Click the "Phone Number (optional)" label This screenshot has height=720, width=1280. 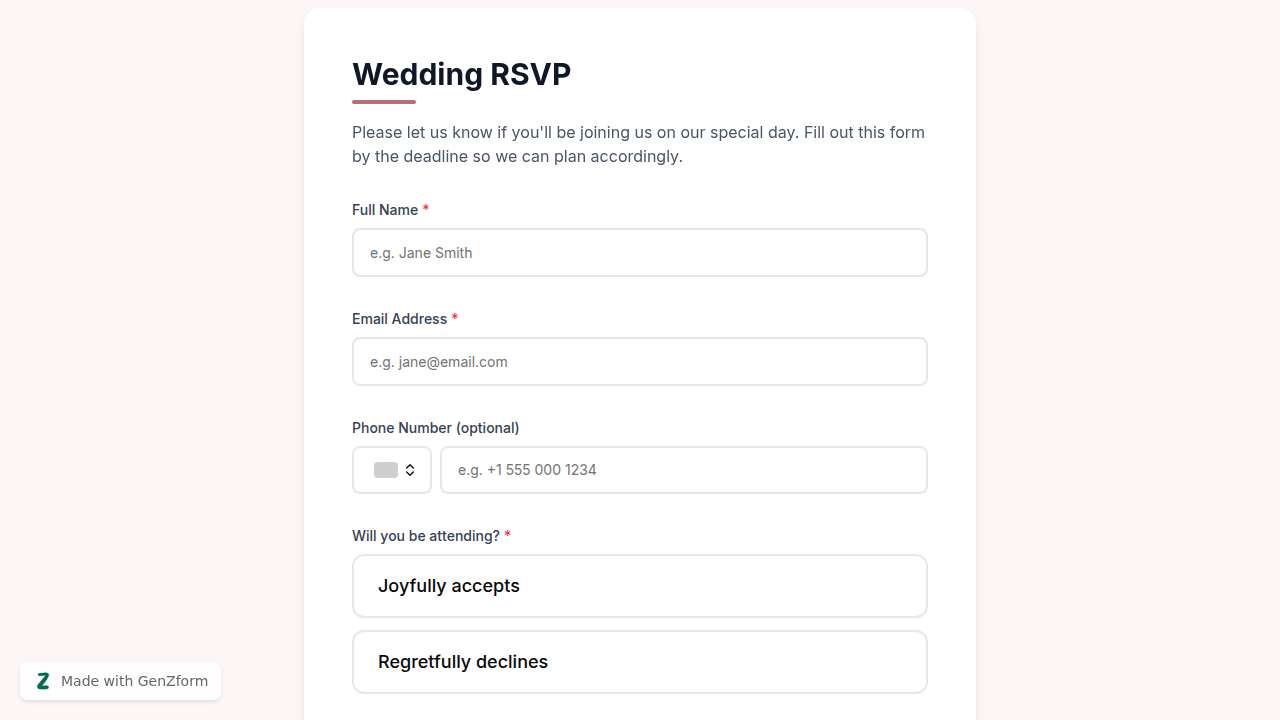click(435, 427)
